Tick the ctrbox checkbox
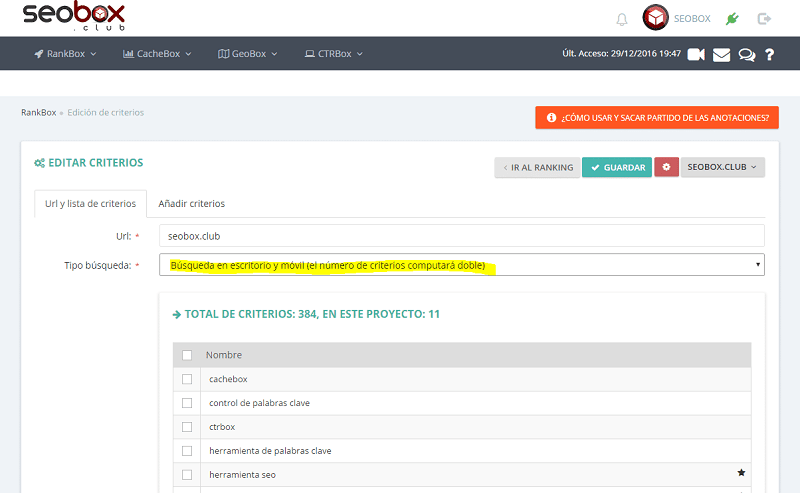800x493 pixels. (187, 427)
